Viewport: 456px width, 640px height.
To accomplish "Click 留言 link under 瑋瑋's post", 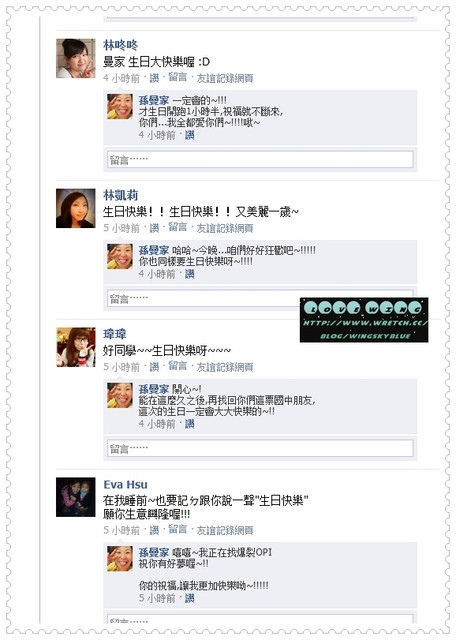I will tap(178, 366).
